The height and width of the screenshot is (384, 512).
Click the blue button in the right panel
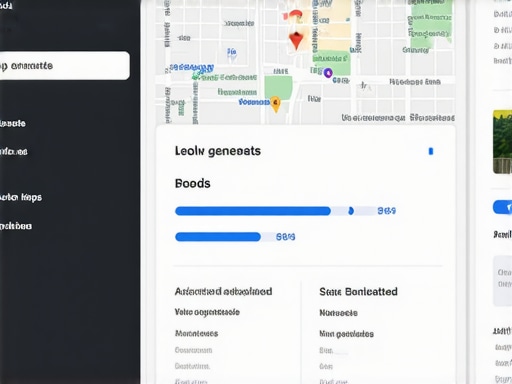pos(503,207)
